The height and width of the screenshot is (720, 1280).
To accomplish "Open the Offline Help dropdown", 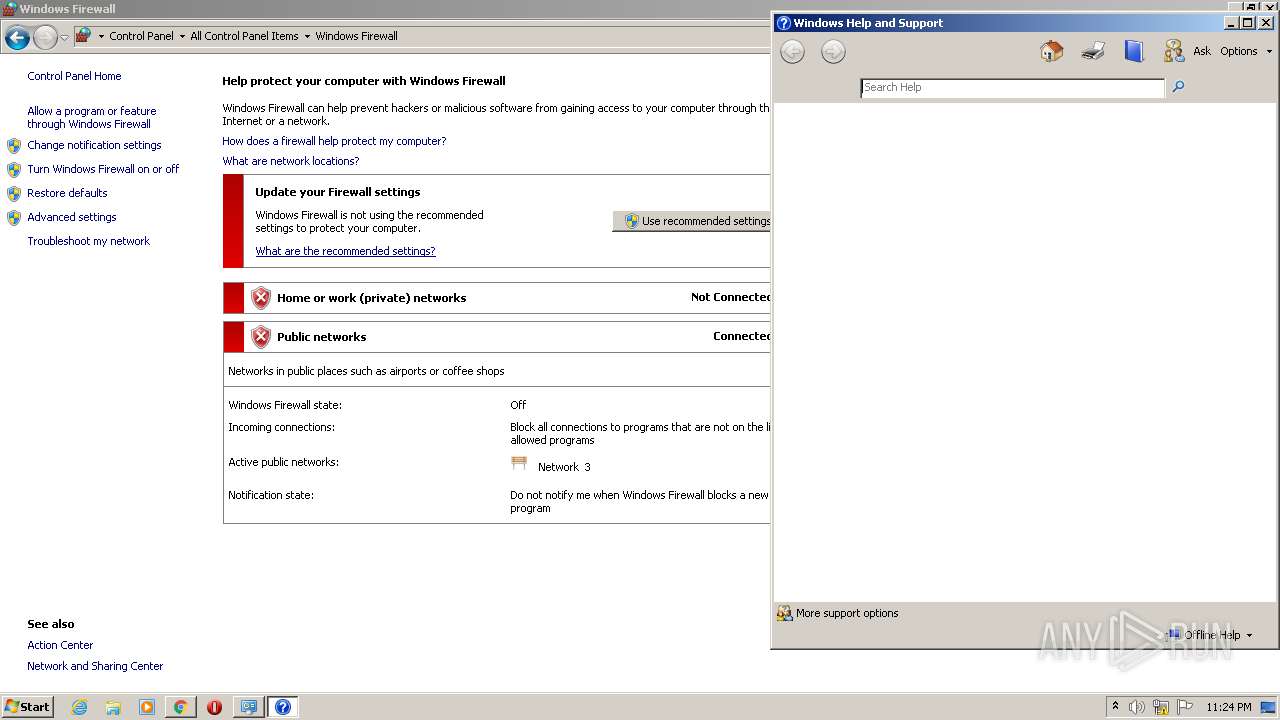I will coord(1209,635).
